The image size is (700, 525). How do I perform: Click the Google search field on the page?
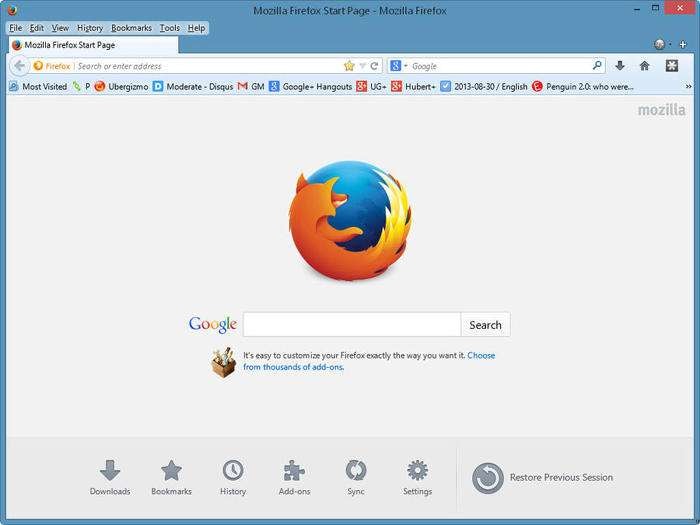pos(351,325)
